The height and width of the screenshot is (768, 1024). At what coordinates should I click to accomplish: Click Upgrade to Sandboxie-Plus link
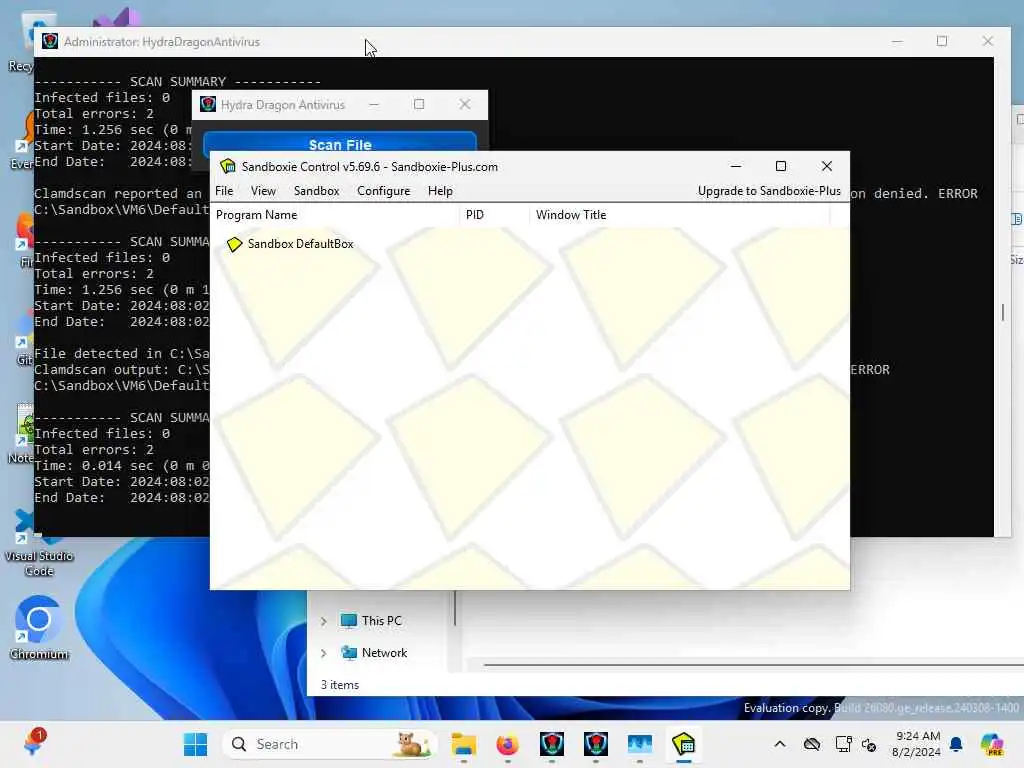pyautogui.click(x=769, y=191)
